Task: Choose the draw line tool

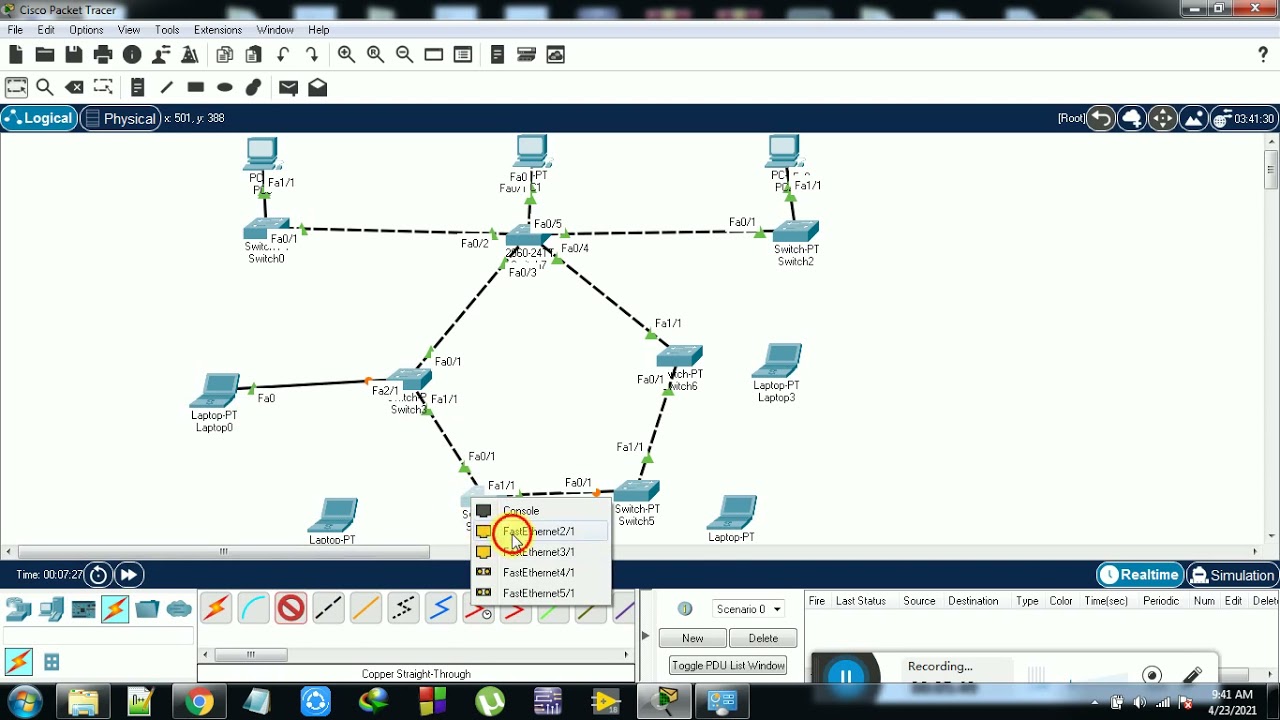Action: [167, 88]
